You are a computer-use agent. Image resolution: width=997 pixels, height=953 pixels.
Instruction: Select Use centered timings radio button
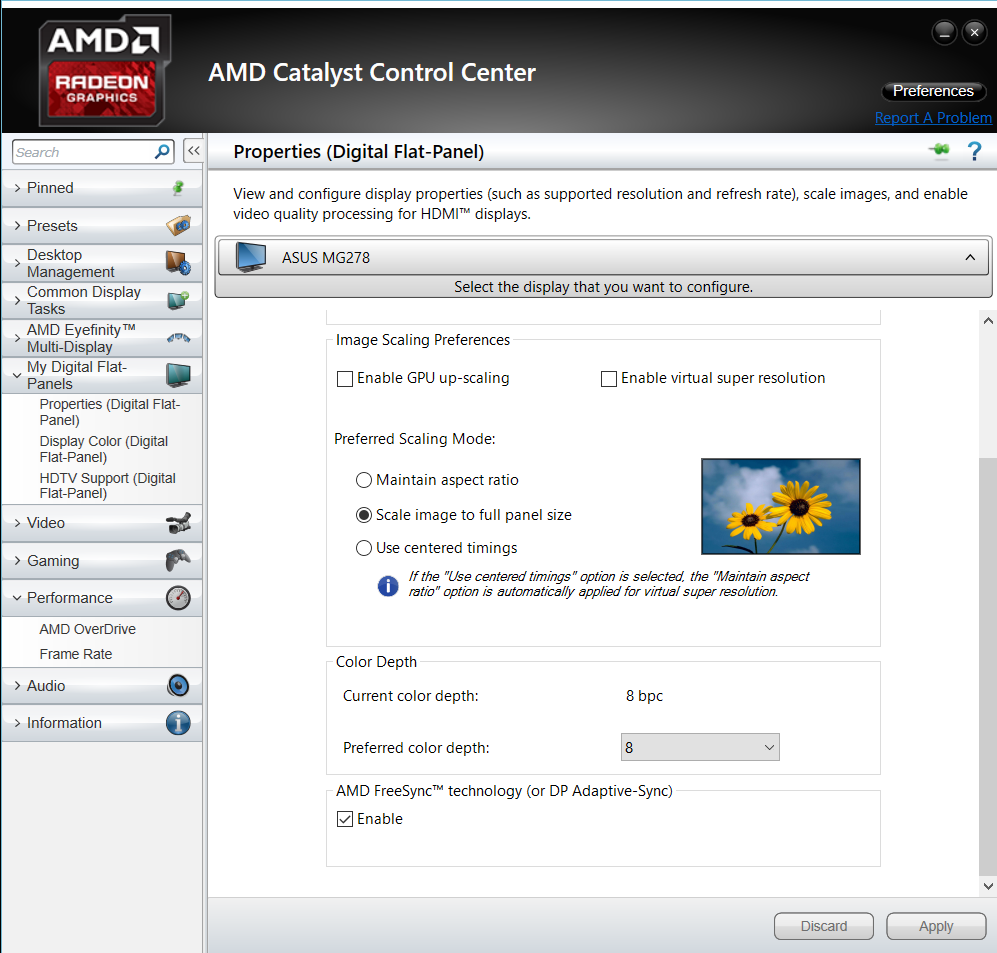[x=364, y=548]
